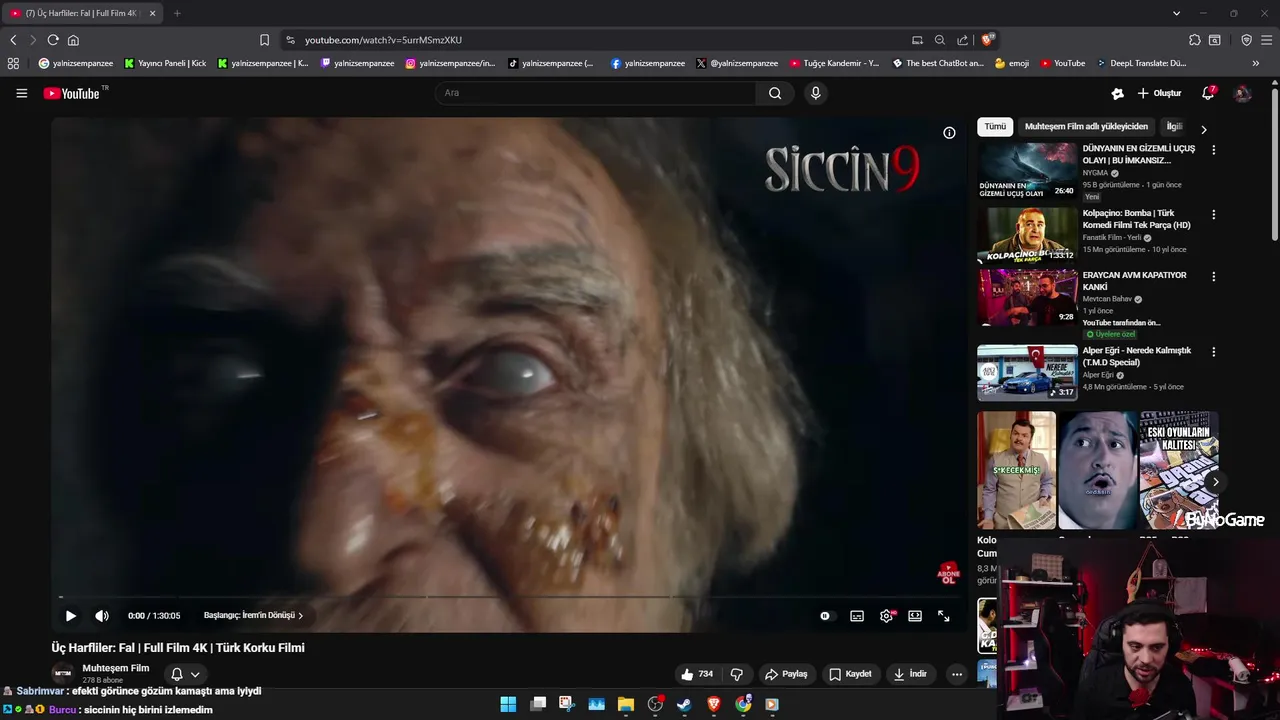Open the Brave Shields lion icon
1280x720 pixels.
click(x=987, y=40)
